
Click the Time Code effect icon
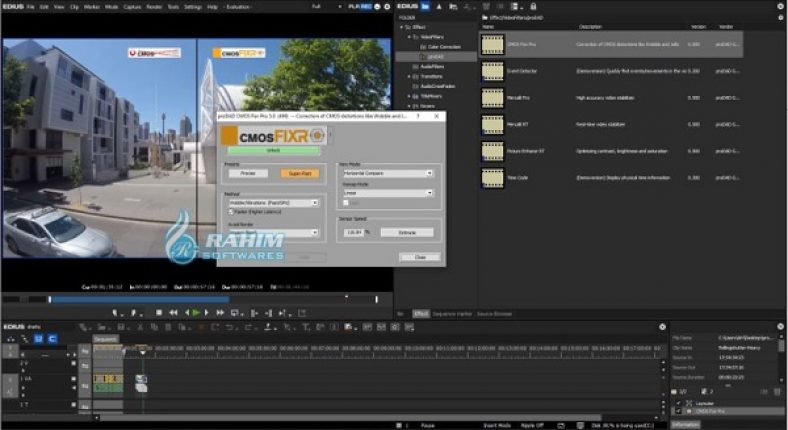492,175
